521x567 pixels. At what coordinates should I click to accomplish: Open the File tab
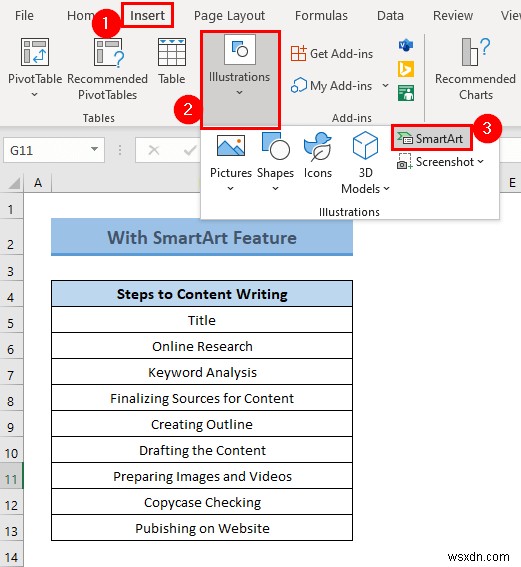pos(24,16)
